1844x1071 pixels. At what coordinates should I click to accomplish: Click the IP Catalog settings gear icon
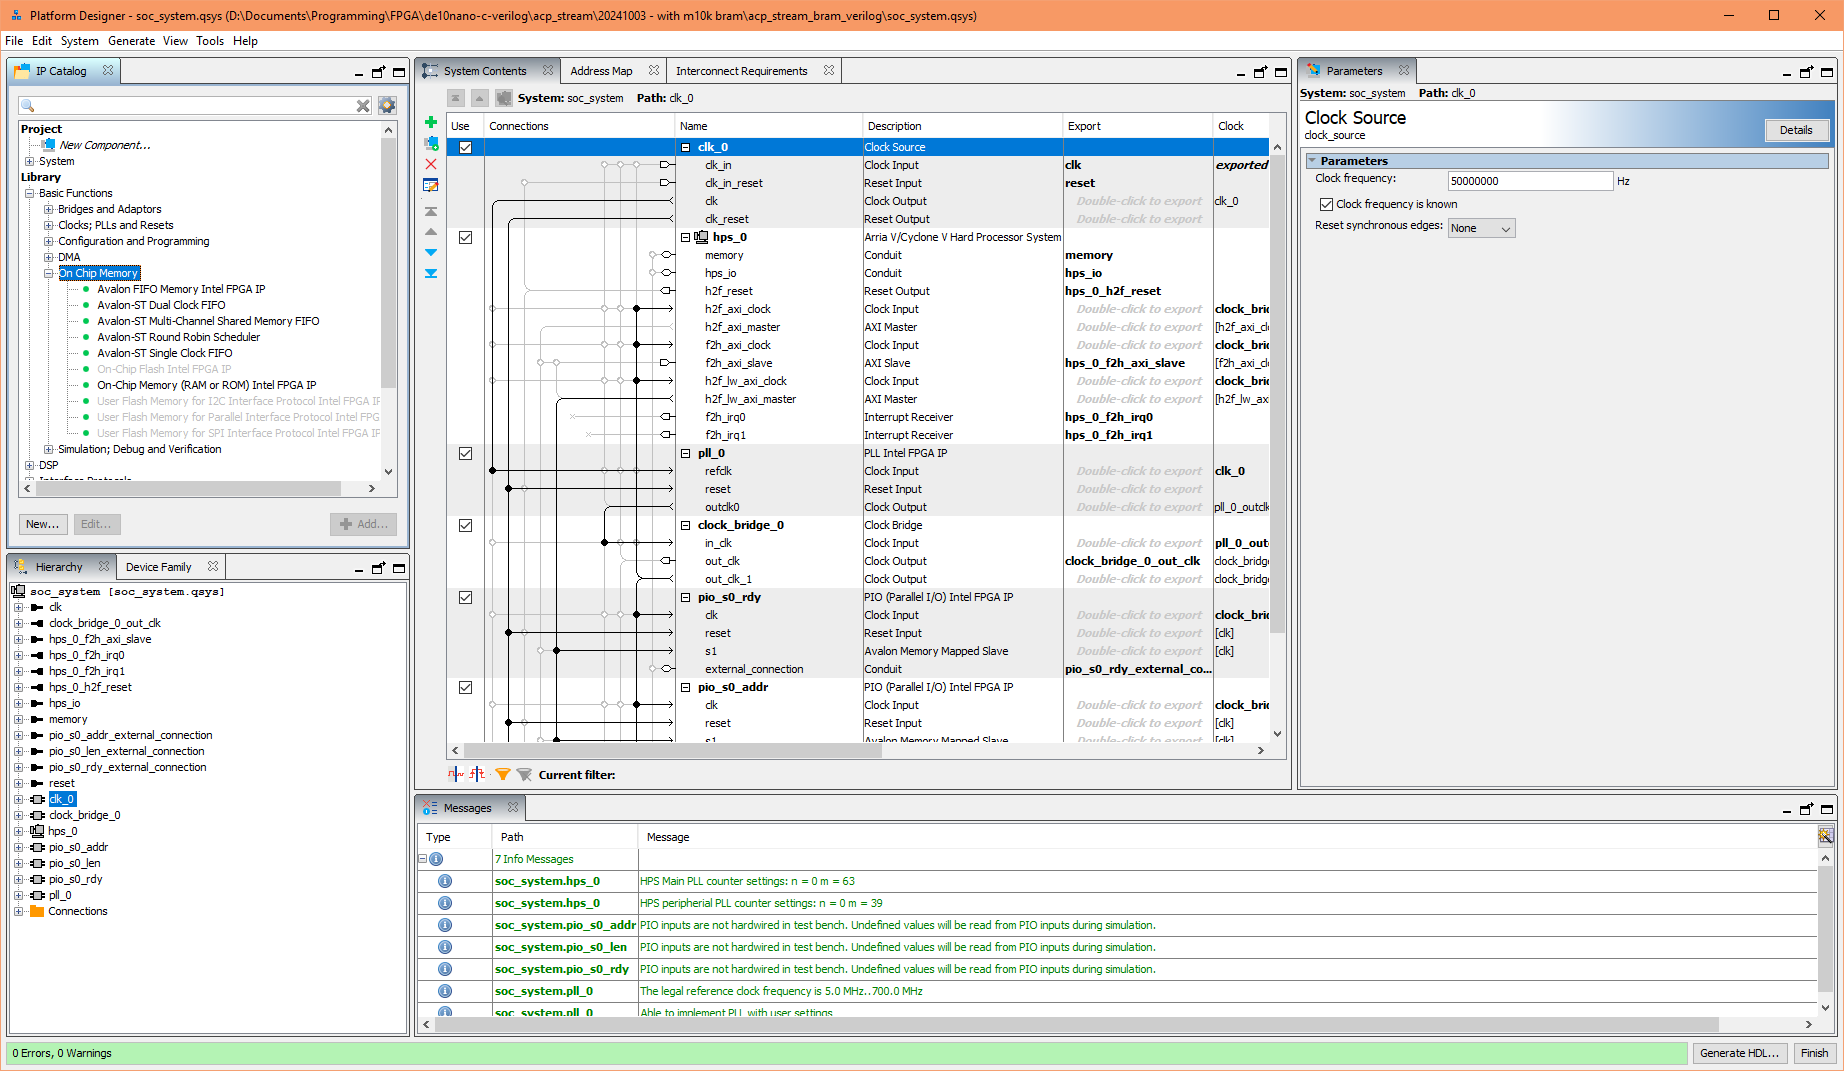[387, 104]
